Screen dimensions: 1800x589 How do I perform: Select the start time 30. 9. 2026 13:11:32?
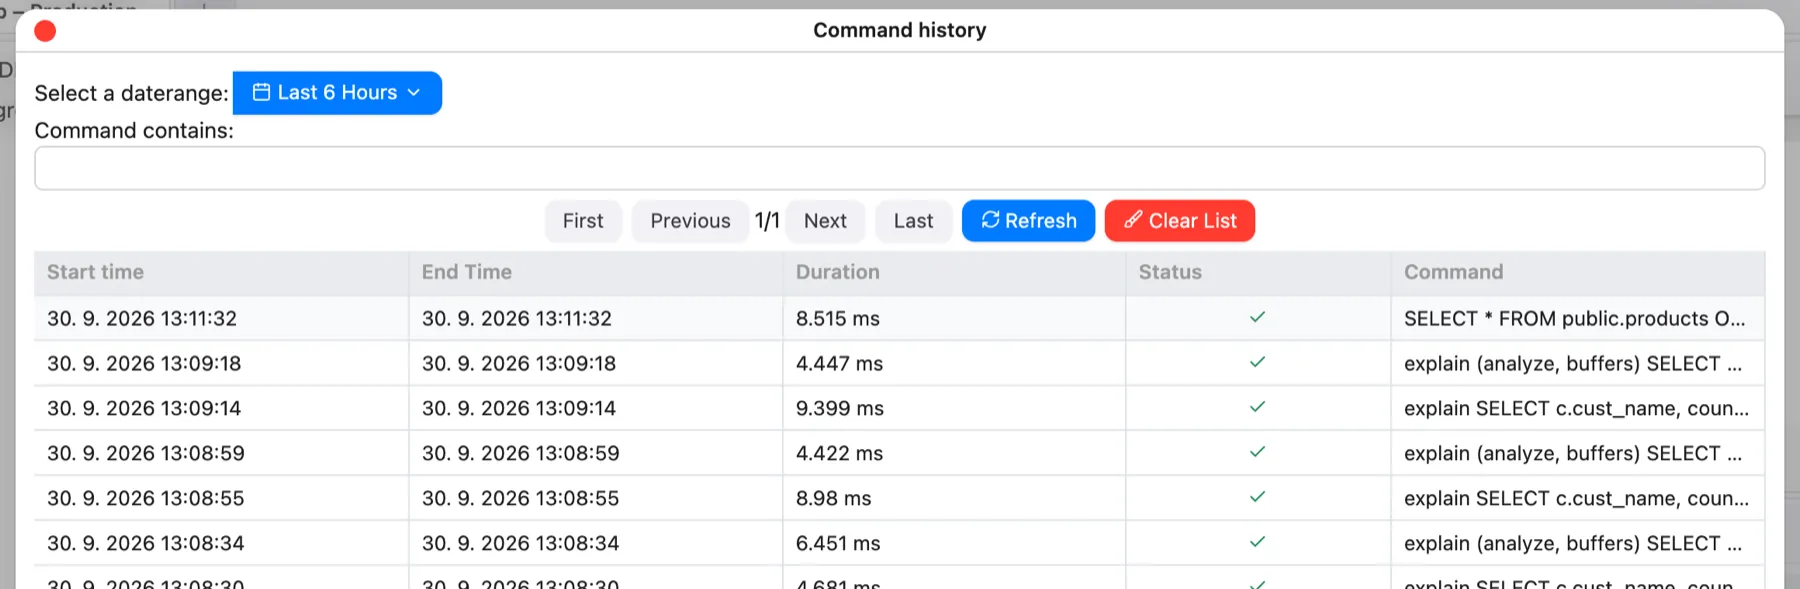point(142,319)
